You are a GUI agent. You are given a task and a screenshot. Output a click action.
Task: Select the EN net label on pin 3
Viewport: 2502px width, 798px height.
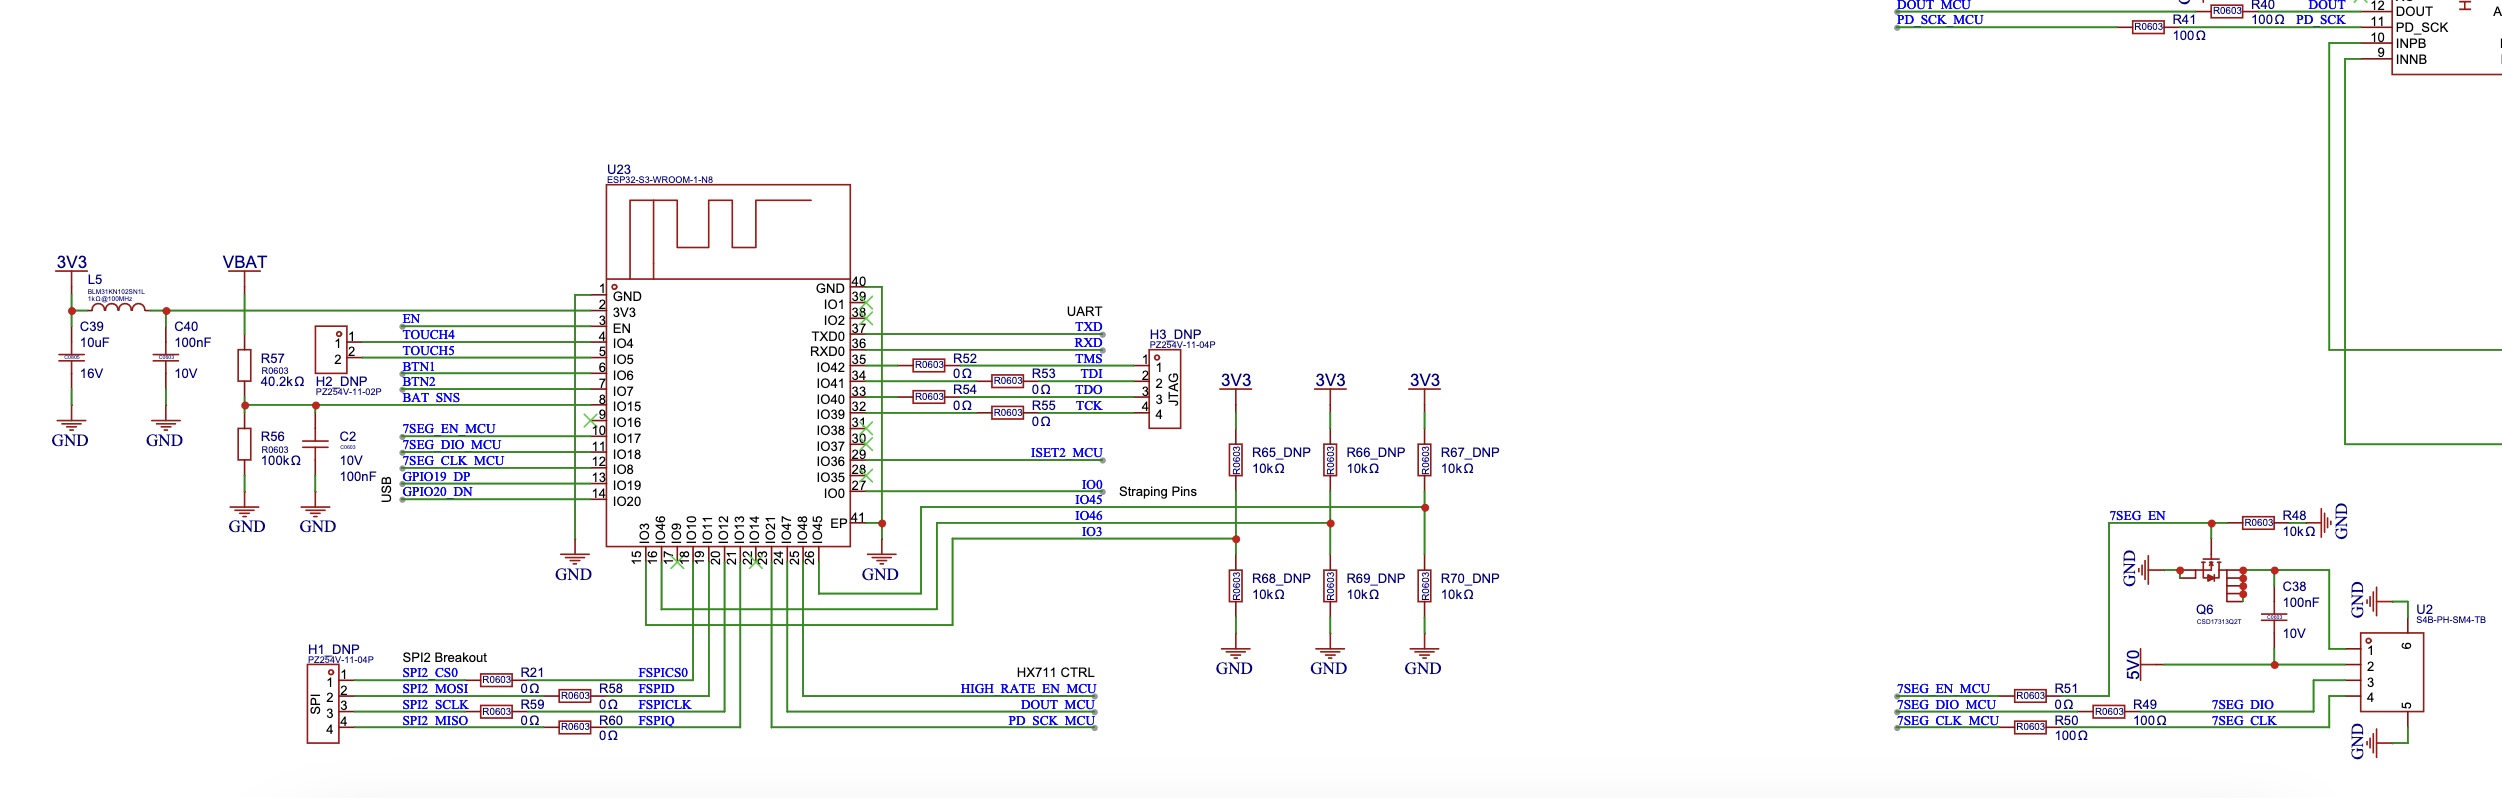click(411, 319)
